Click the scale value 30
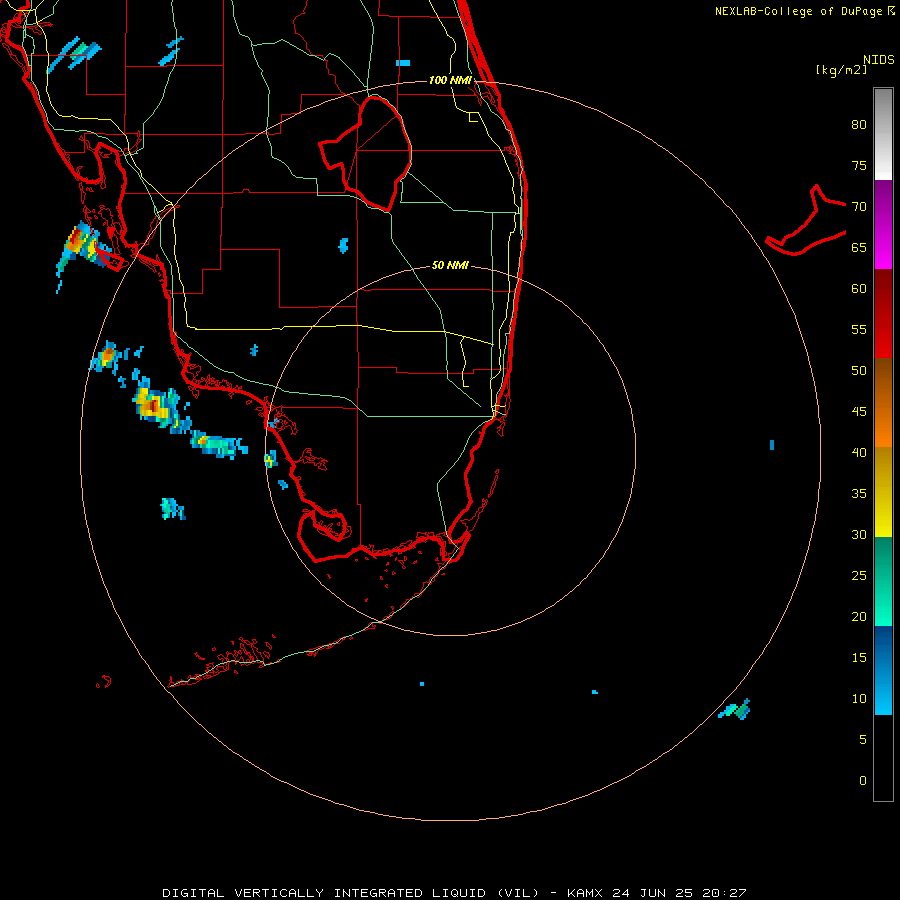 (859, 534)
